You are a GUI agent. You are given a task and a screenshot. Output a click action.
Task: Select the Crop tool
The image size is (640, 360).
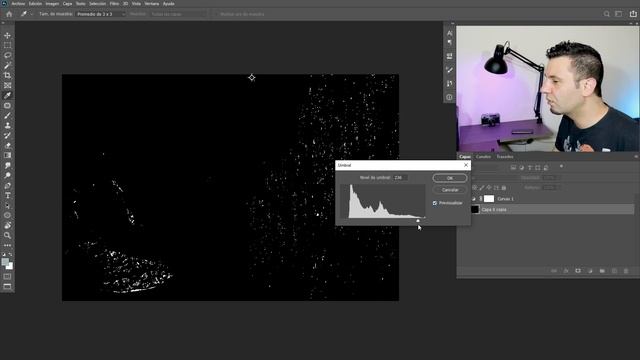point(7,75)
